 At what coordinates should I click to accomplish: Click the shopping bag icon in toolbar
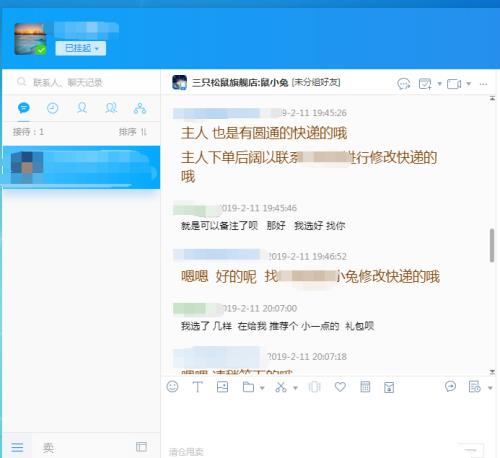tap(389, 387)
